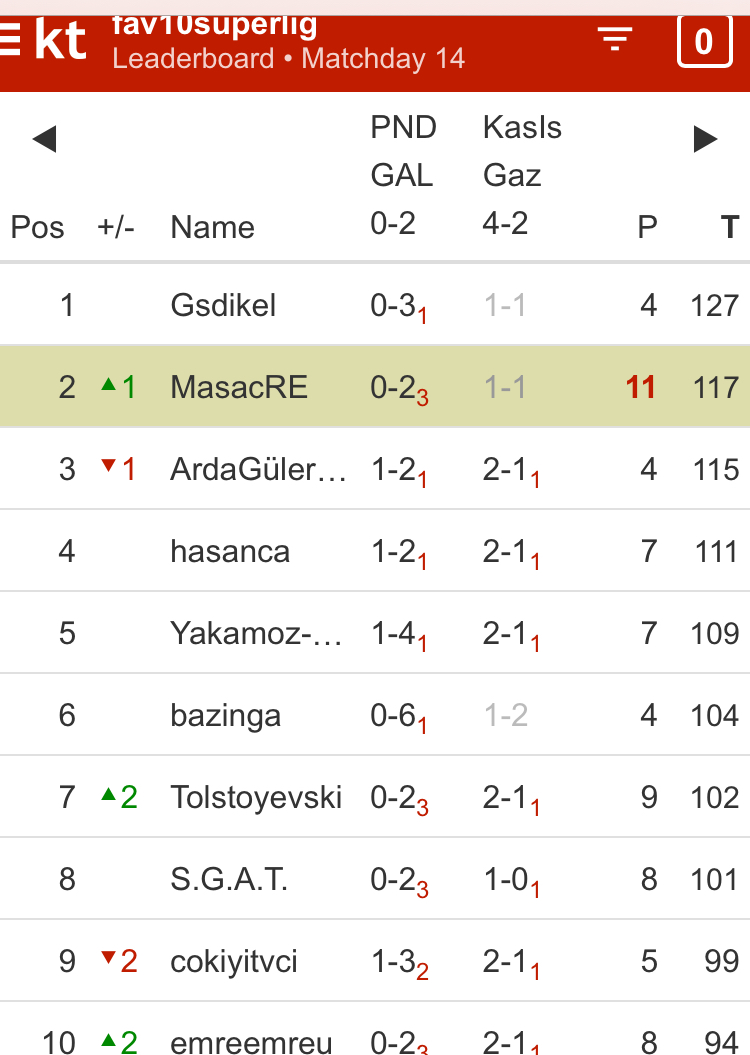Open bazinga's player profile

225,715
